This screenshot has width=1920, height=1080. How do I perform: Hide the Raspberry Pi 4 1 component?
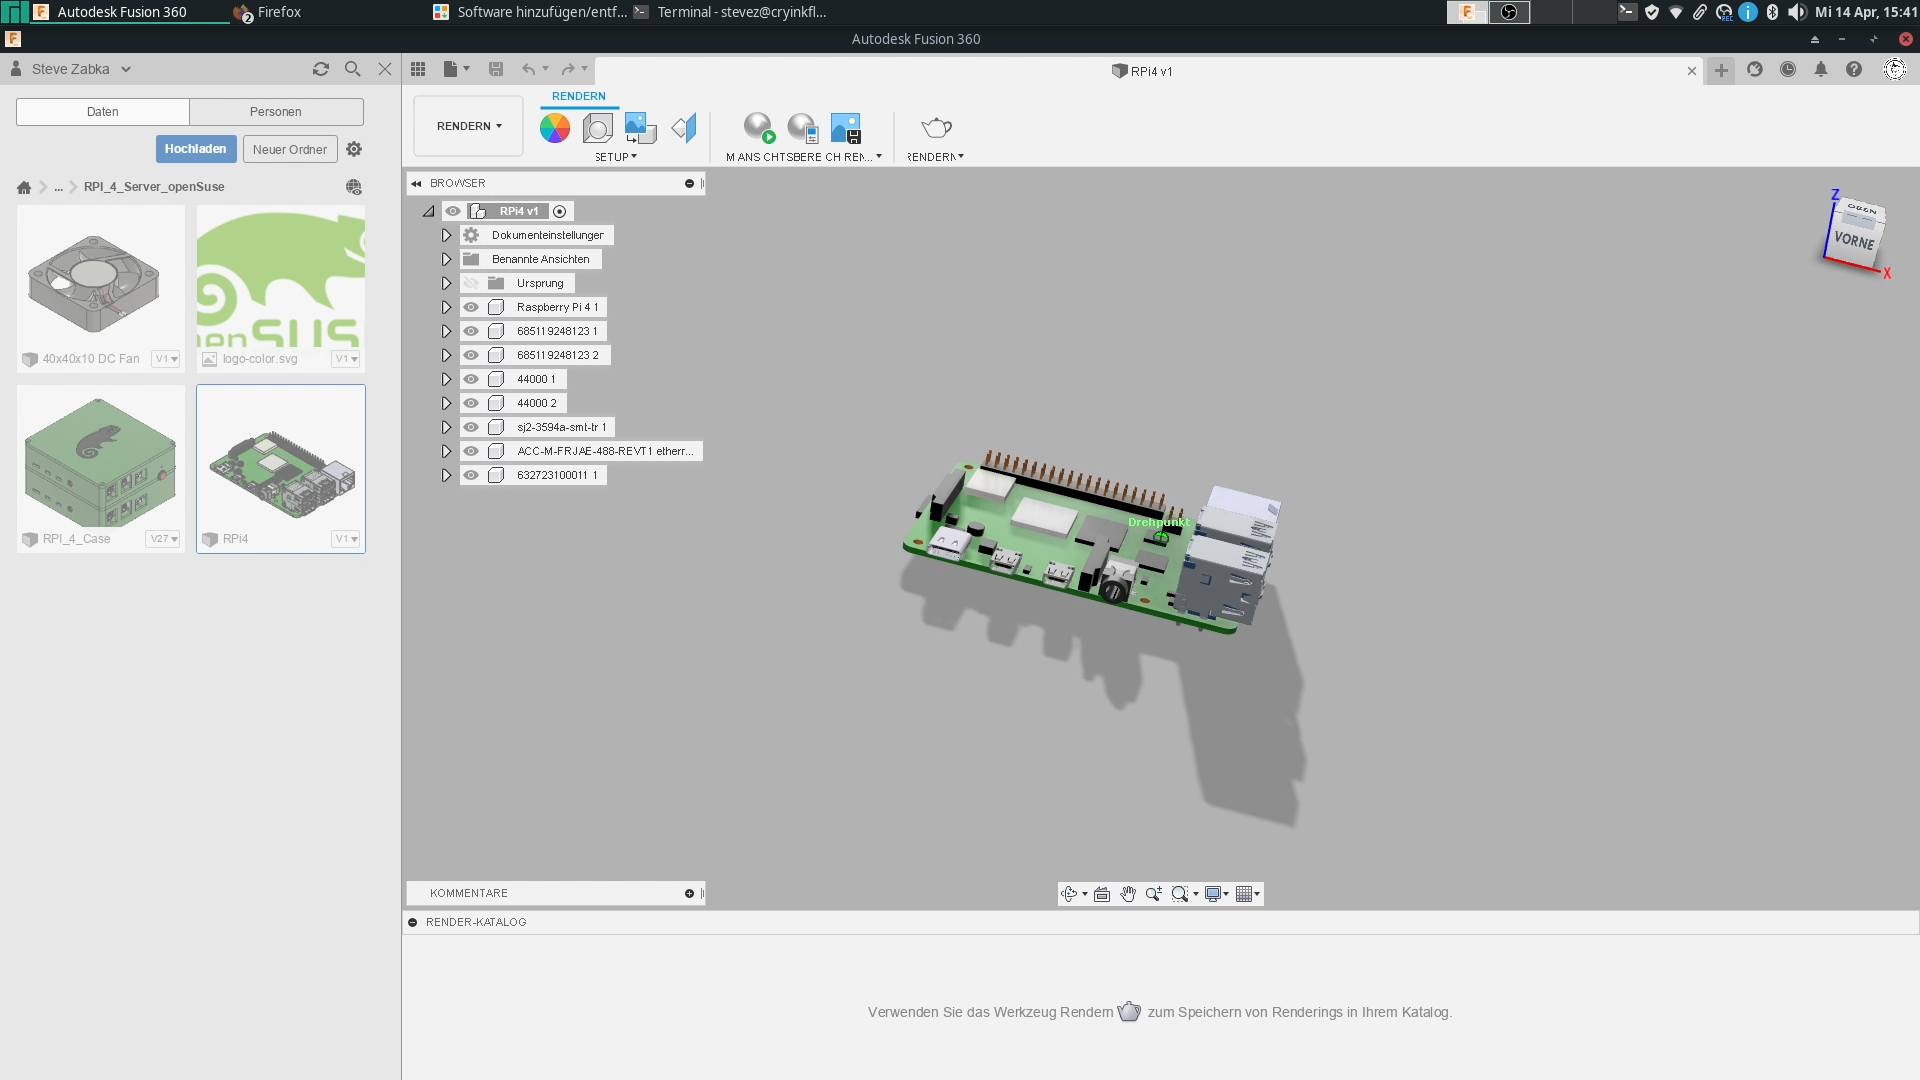[x=471, y=307]
